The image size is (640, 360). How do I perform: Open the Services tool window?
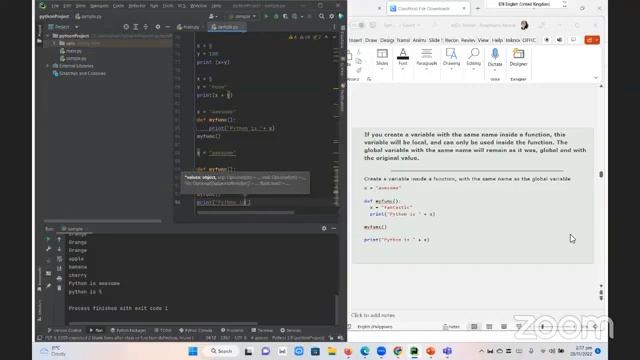(291, 330)
